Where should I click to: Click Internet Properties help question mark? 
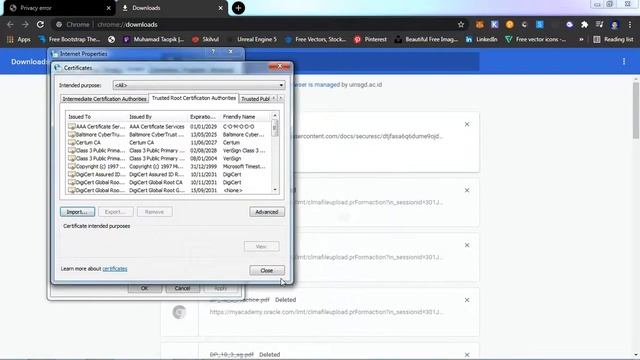(x=213, y=52)
